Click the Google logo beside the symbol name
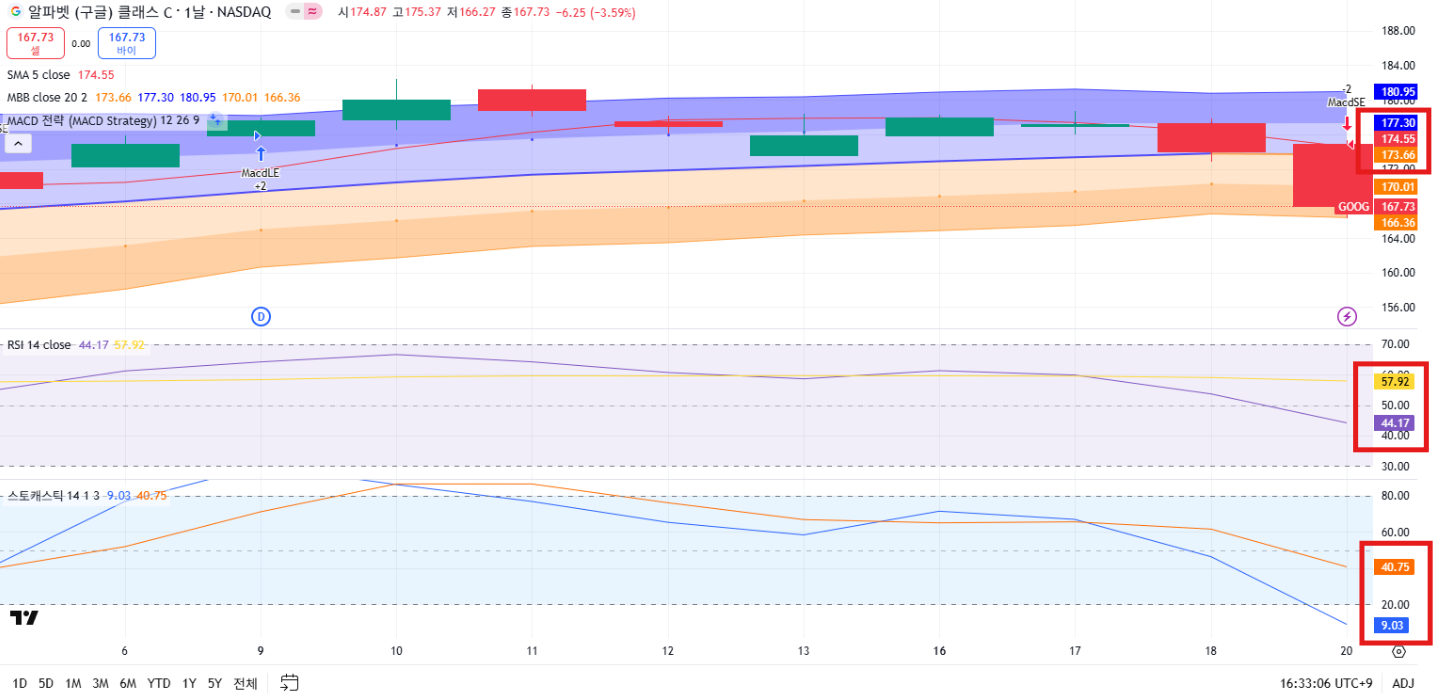This screenshot has height=695, width=1433. pyautogui.click(x=15, y=12)
